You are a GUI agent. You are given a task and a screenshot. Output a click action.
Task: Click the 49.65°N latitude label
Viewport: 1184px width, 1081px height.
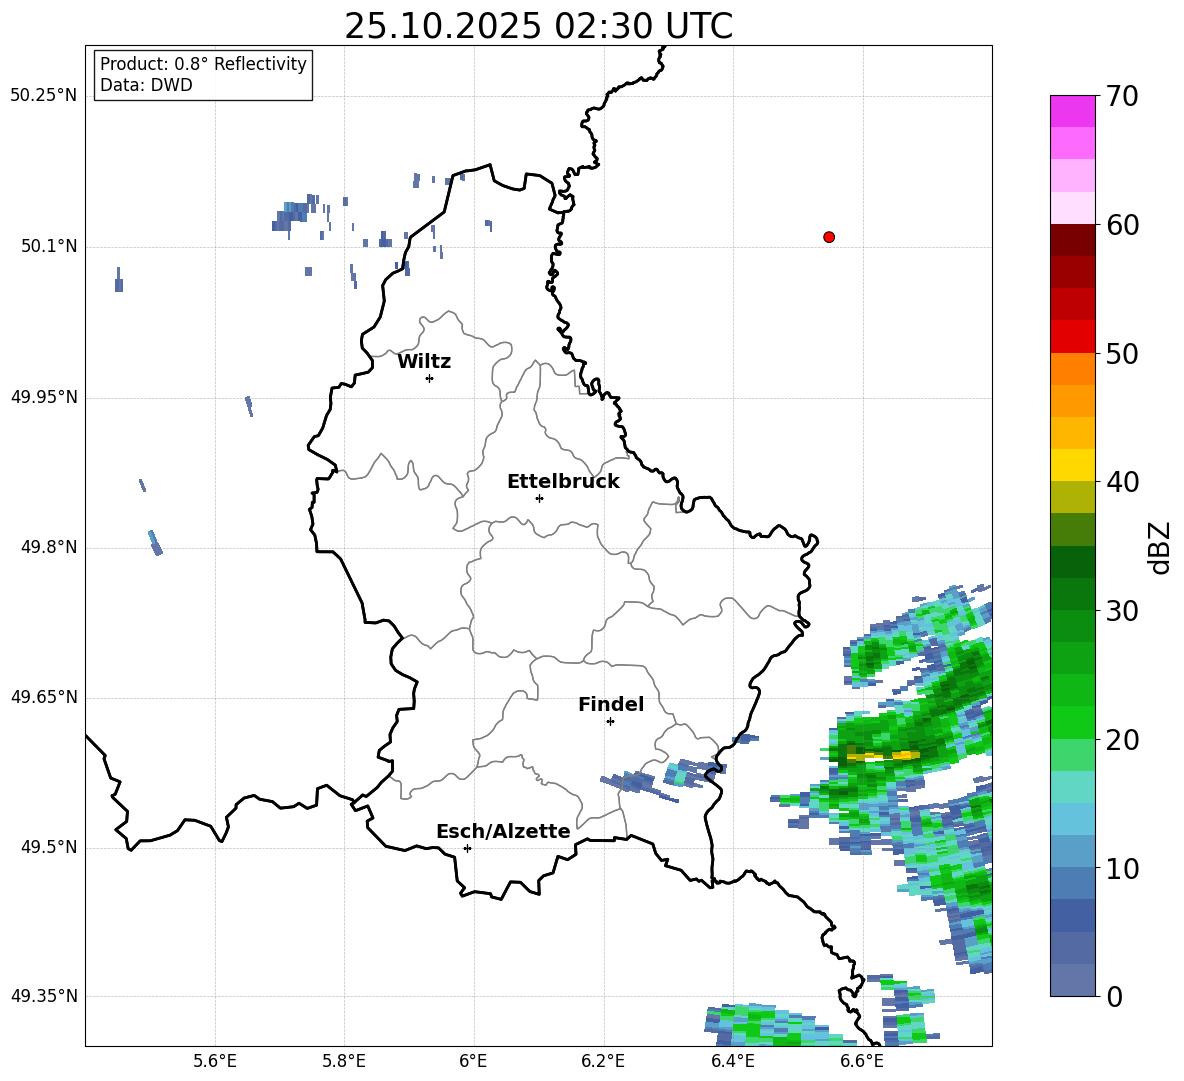(x=44, y=696)
